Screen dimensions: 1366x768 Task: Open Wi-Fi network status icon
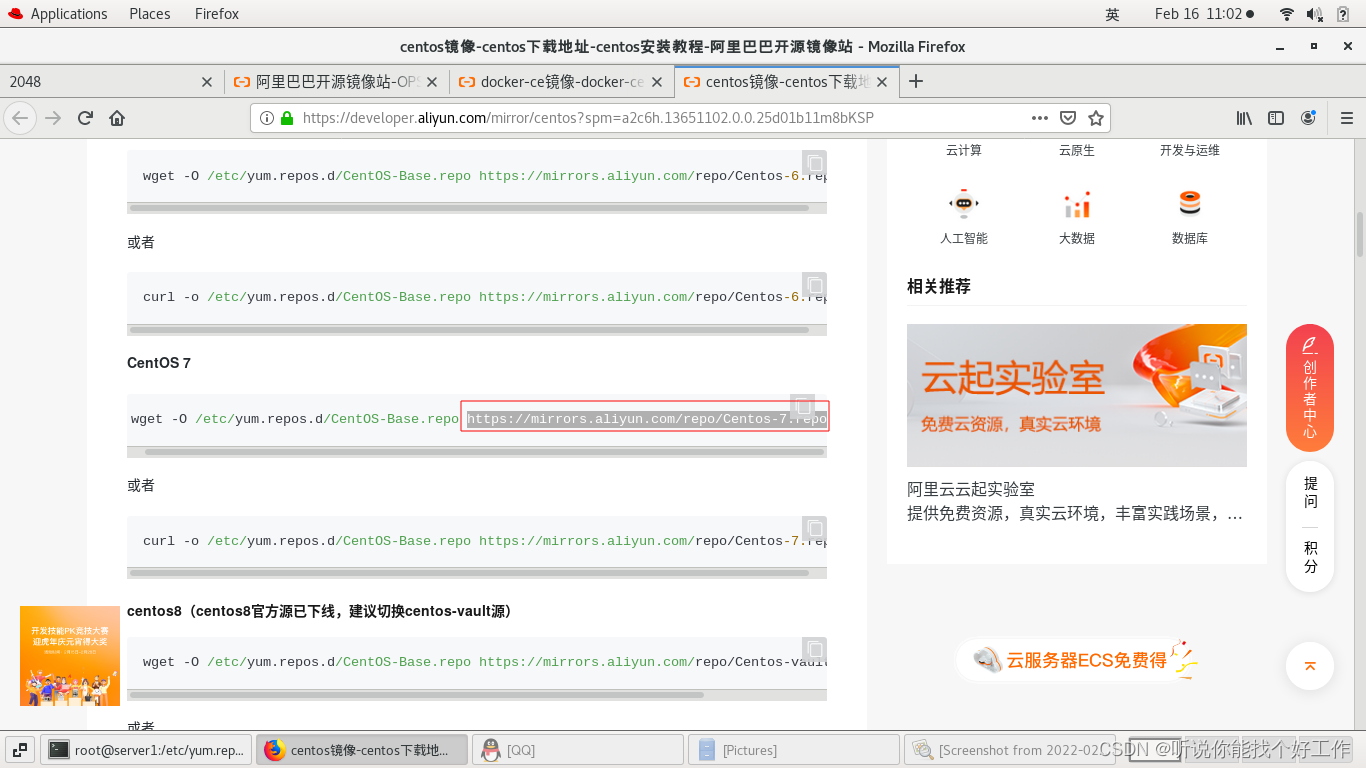(x=1287, y=14)
